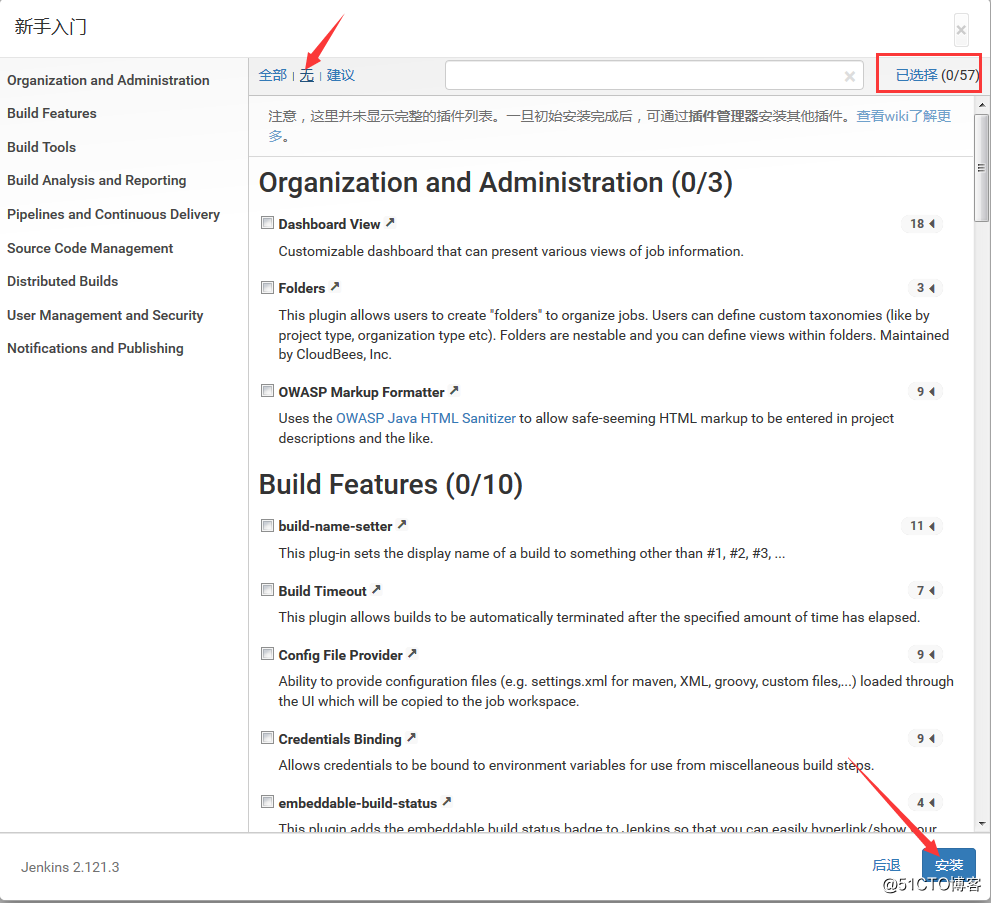Open Dashboard View external plugin link icon
The height and width of the screenshot is (903, 991).
(391, 222)
